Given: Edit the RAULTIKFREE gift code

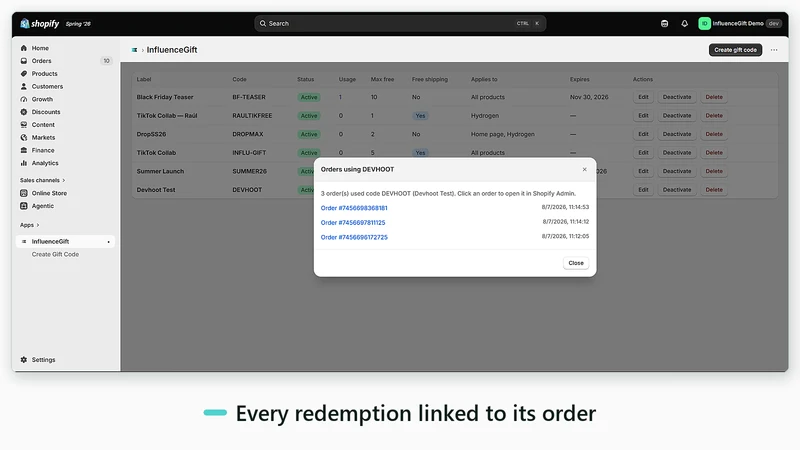Looking at the screenshot, I should (643, 116).
